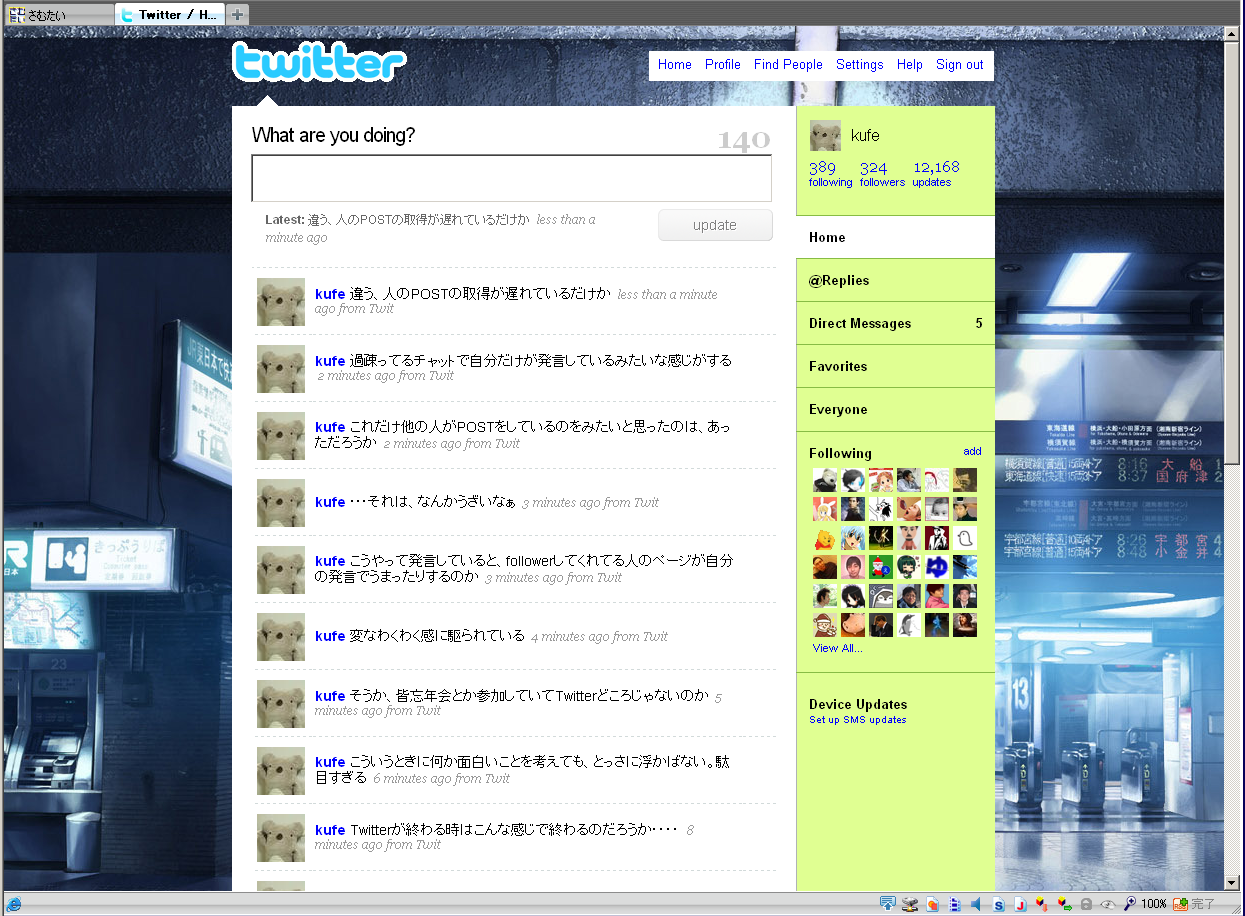The height and width of the screenshot is (916, 1245).
Task: Go to Home in top navigation
Action: coord(675,64)
